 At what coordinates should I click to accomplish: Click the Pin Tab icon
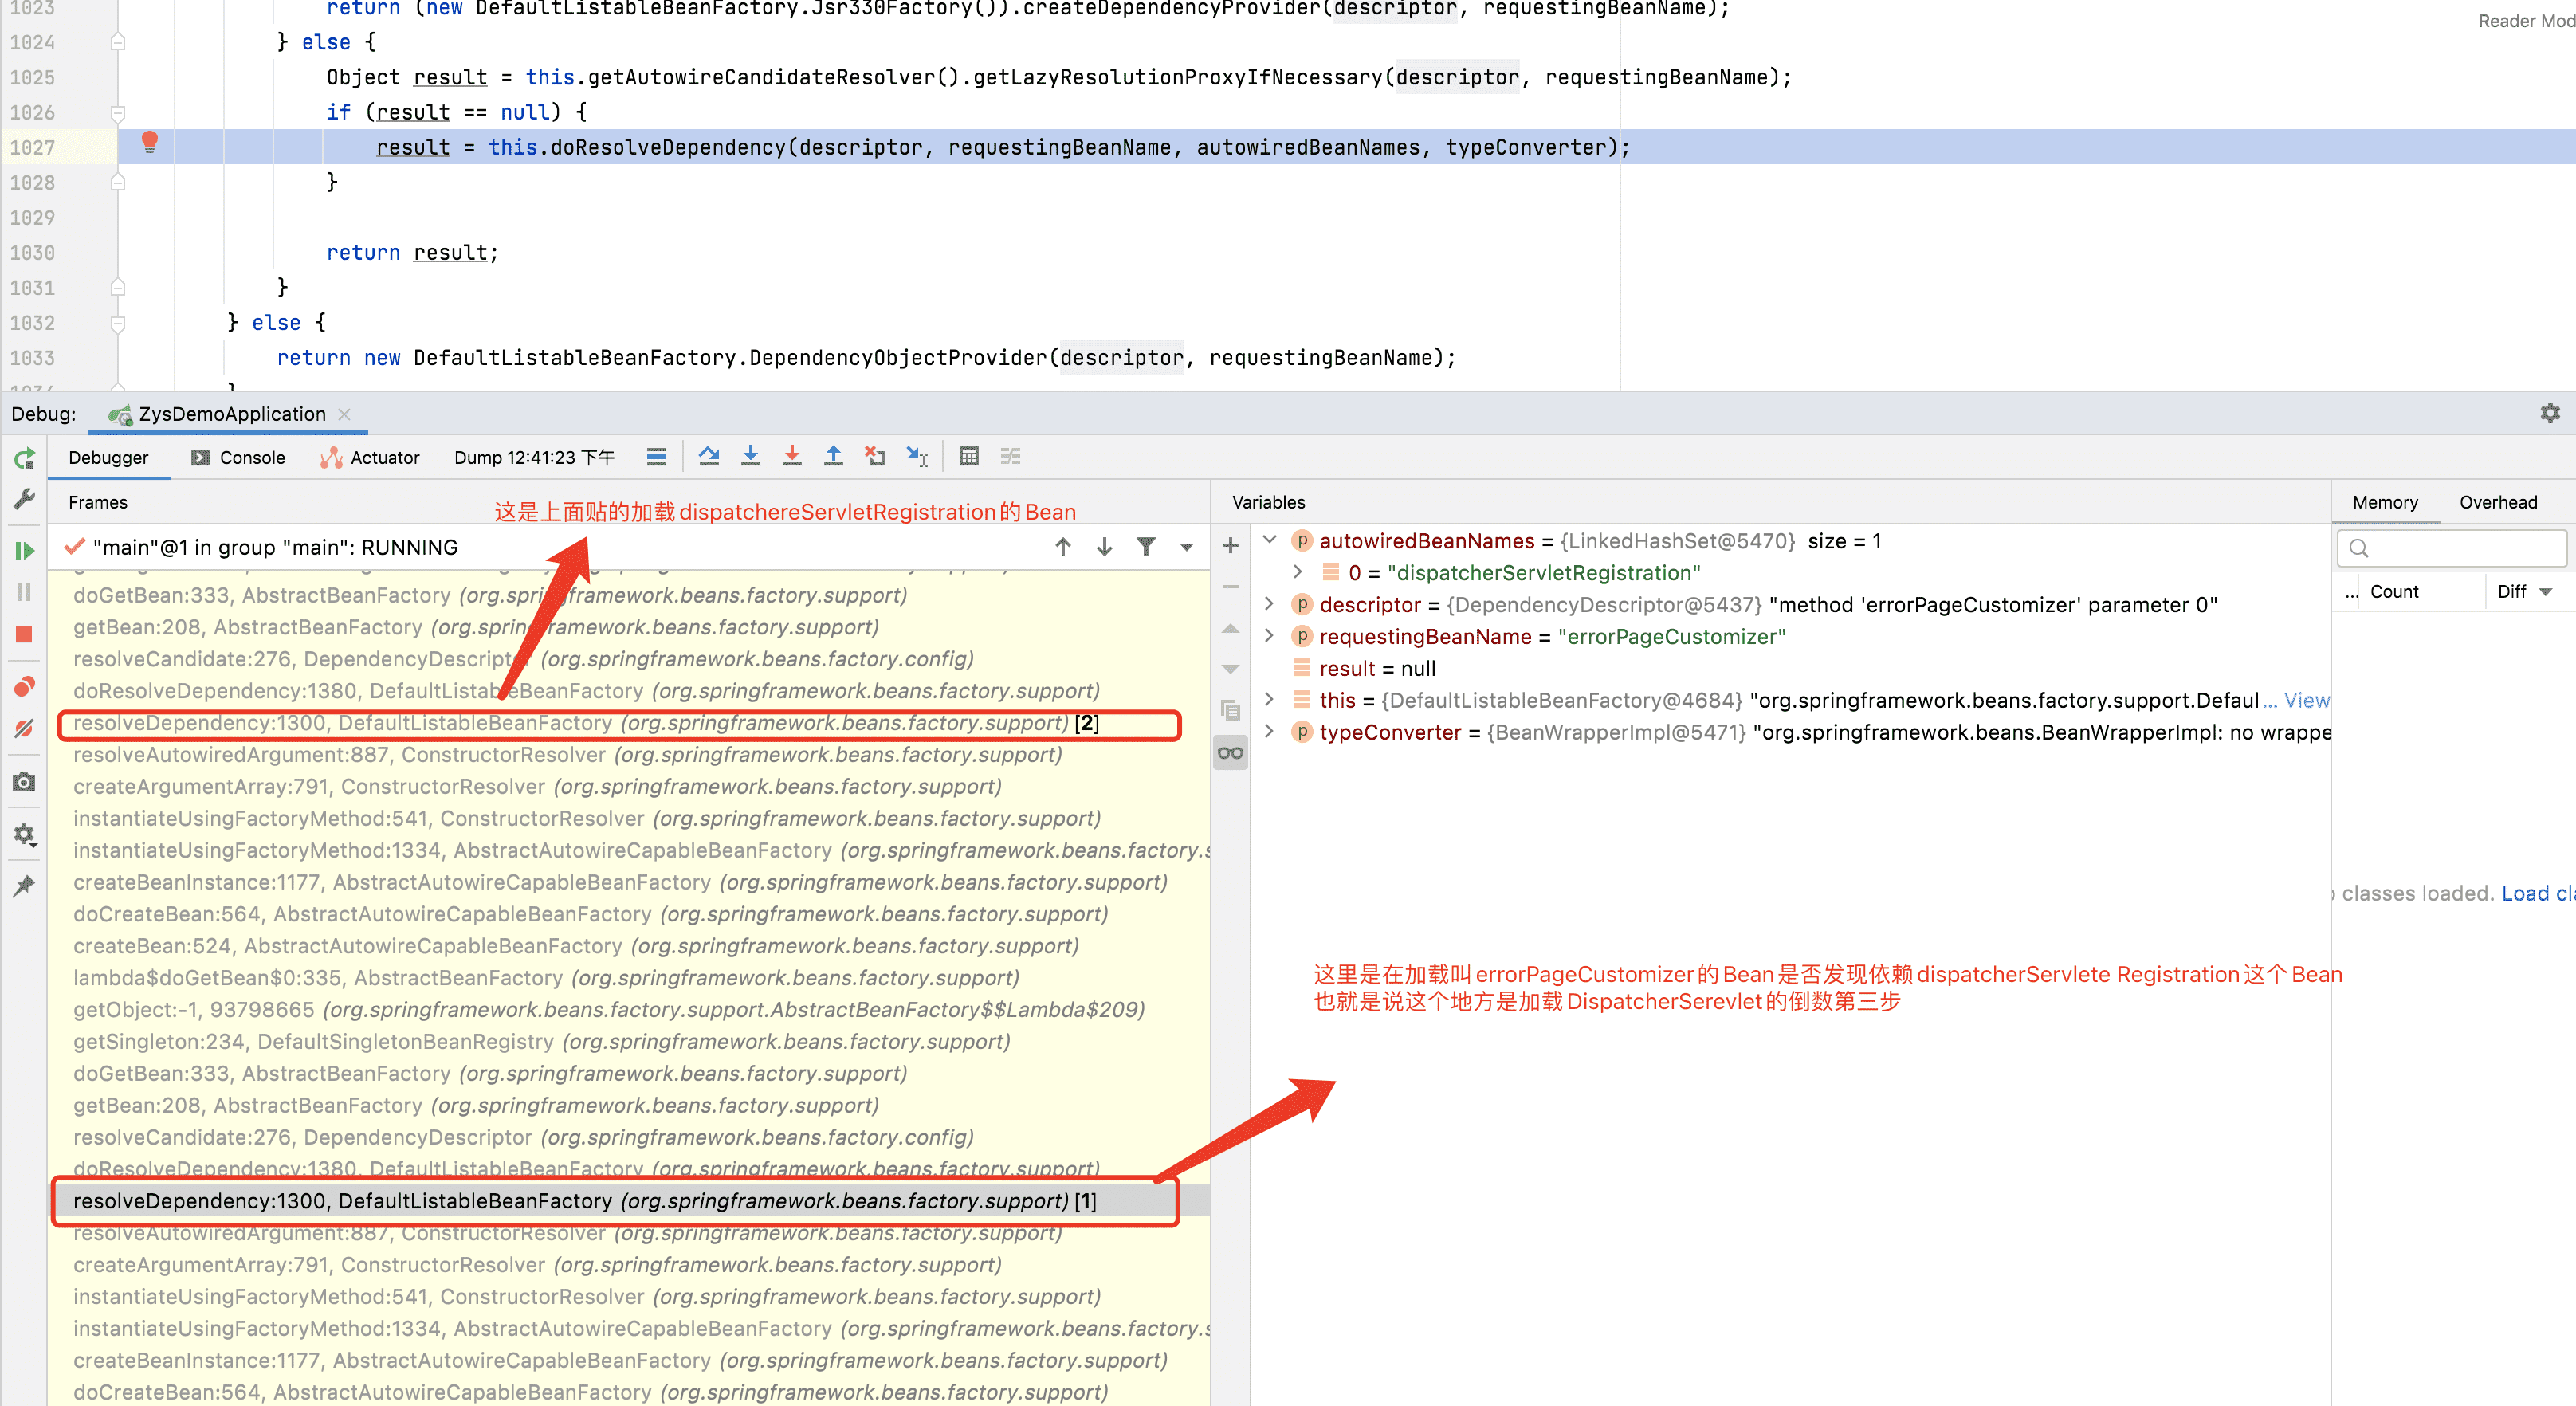24,885
